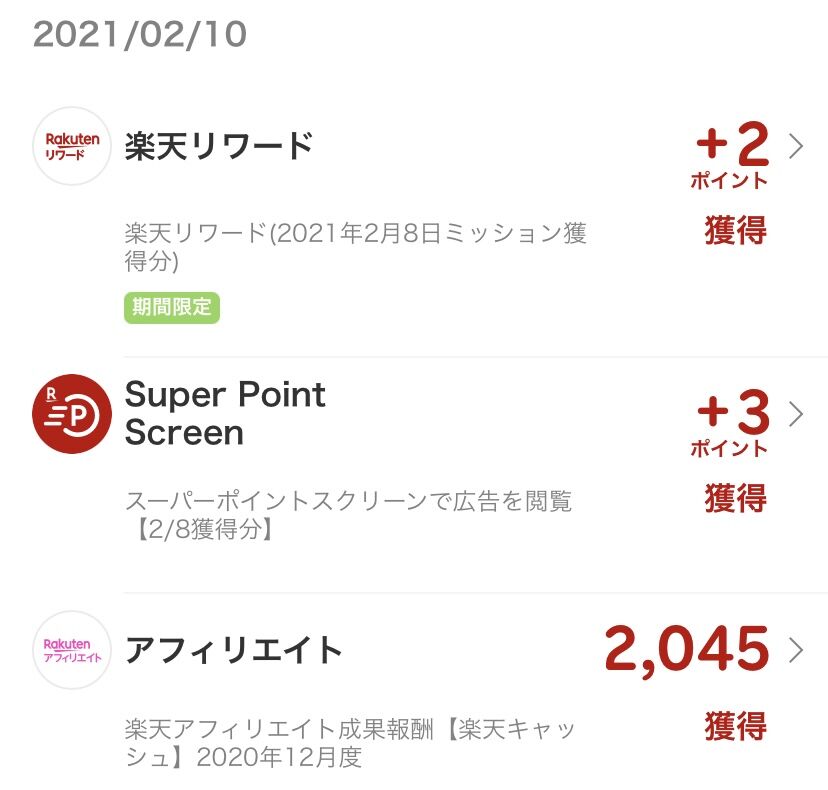Open the 楽天アフィリエイト成果報酬 2020年12月度 description
Screen dimensions: 828x790
(350, 742)
